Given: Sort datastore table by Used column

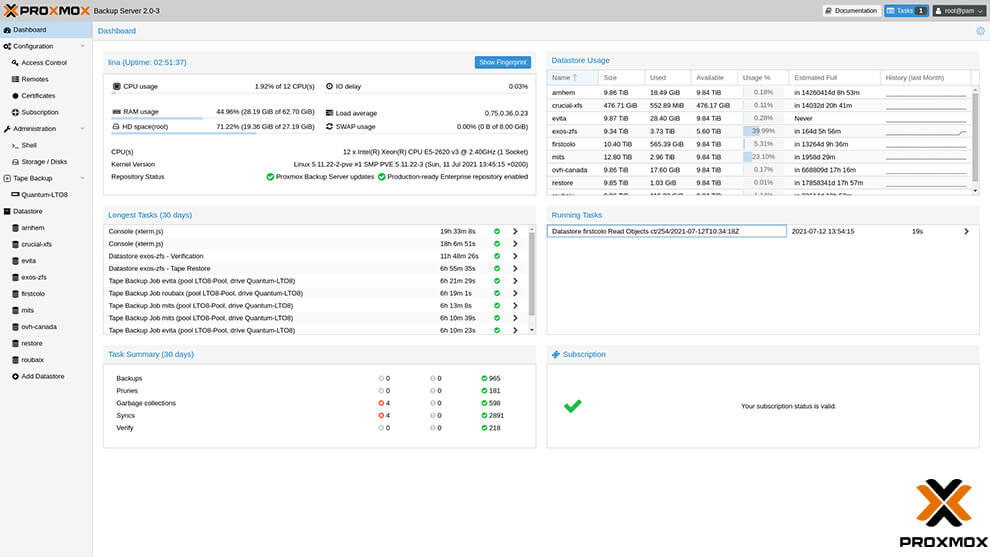Looking at the screenshot, I should (x=668, y=78).
